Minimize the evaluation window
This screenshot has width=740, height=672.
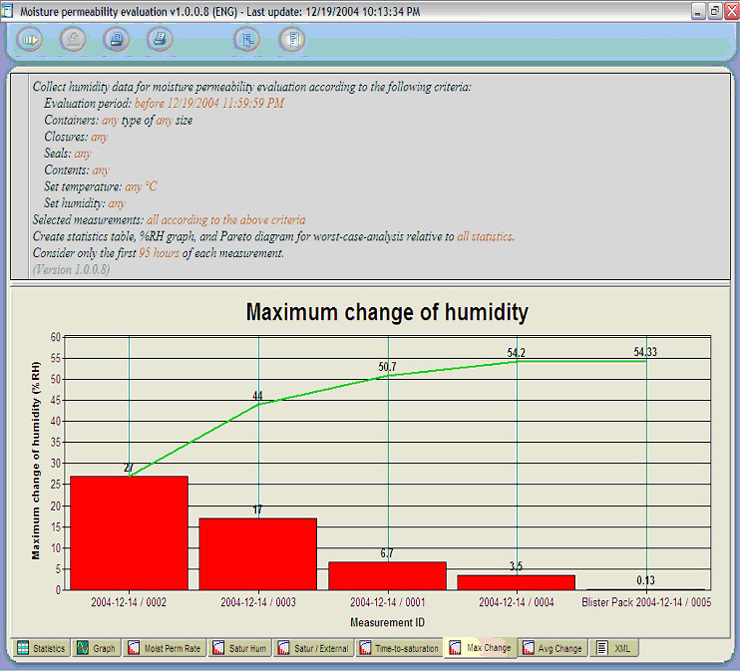pos(698,11)
